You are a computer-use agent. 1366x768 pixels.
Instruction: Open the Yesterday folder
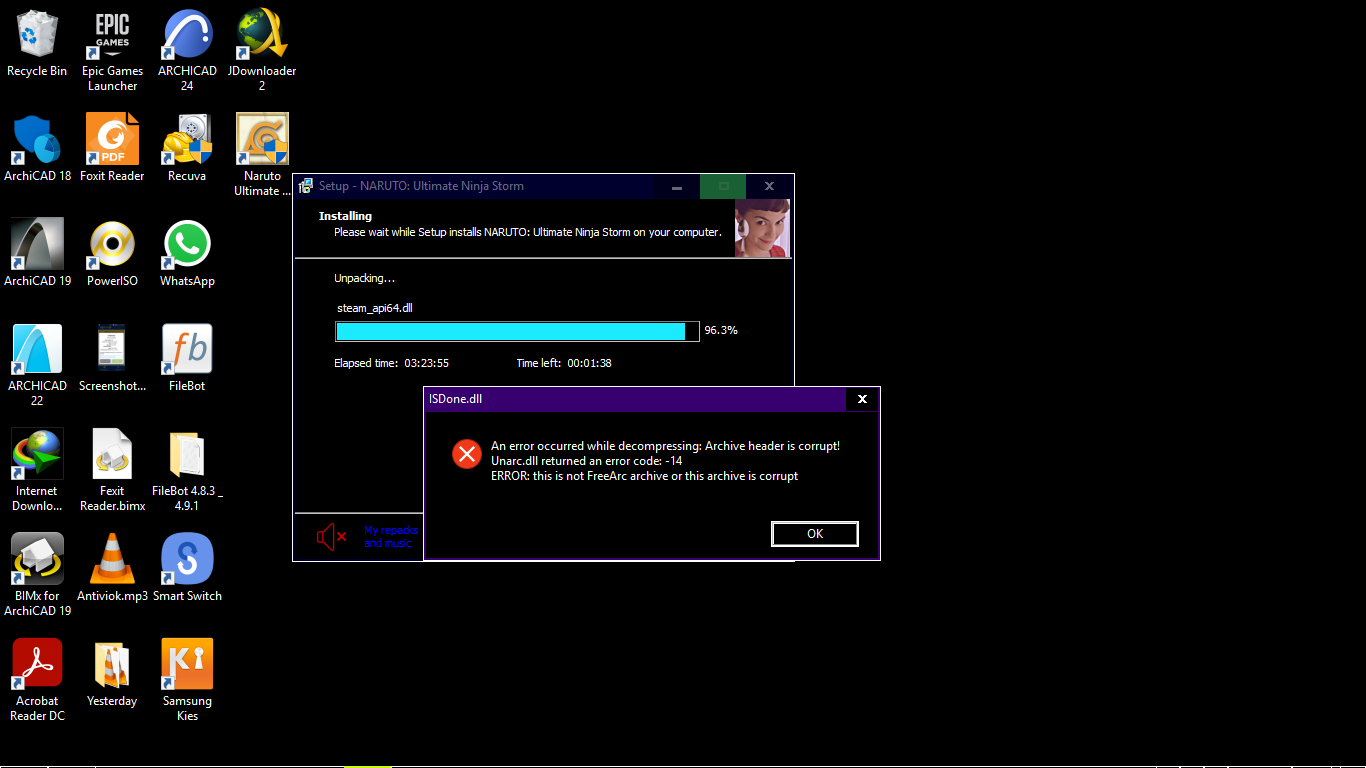tap(112, 662)
